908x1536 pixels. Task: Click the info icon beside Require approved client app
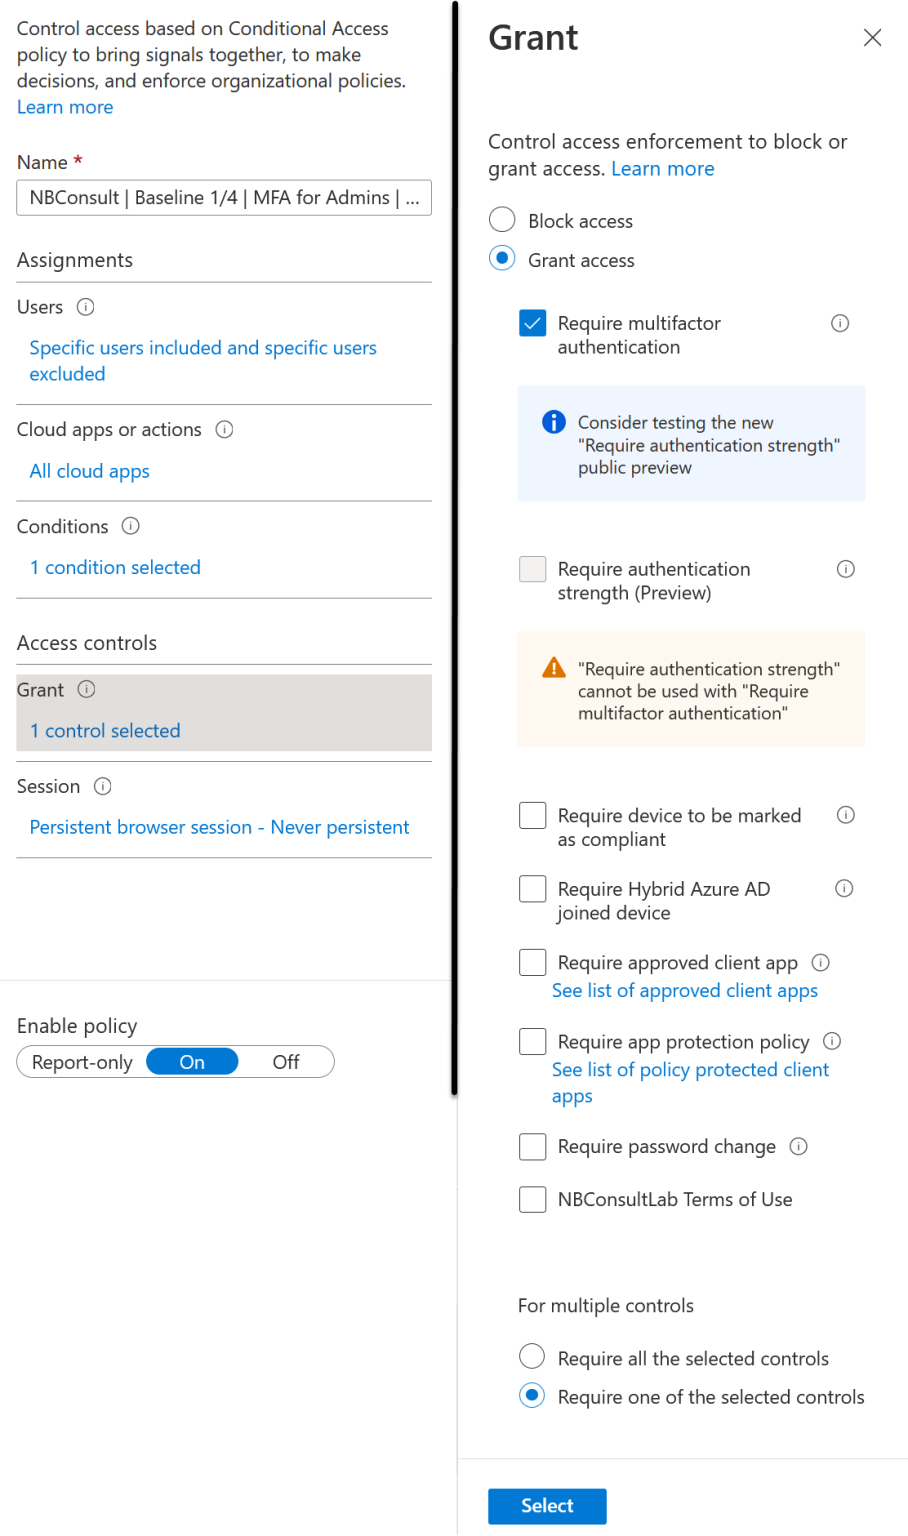click(x=820, y=962)
